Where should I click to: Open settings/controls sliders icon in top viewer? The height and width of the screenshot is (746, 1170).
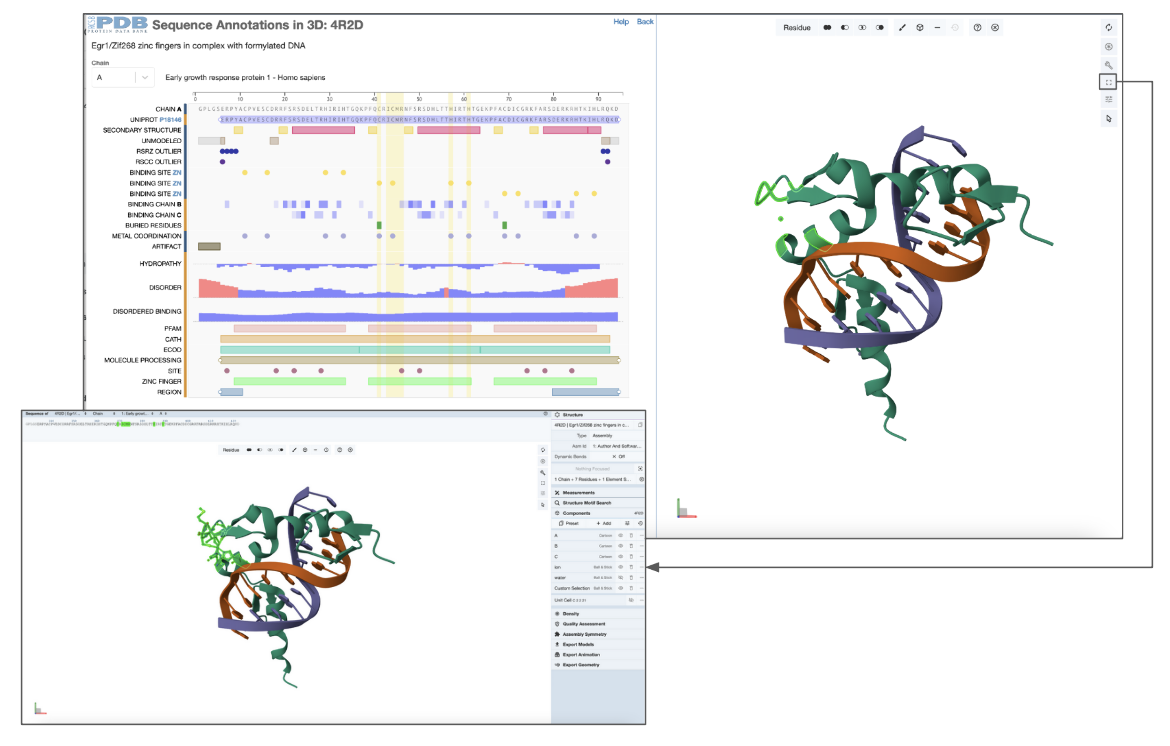tap(1108, 100)
